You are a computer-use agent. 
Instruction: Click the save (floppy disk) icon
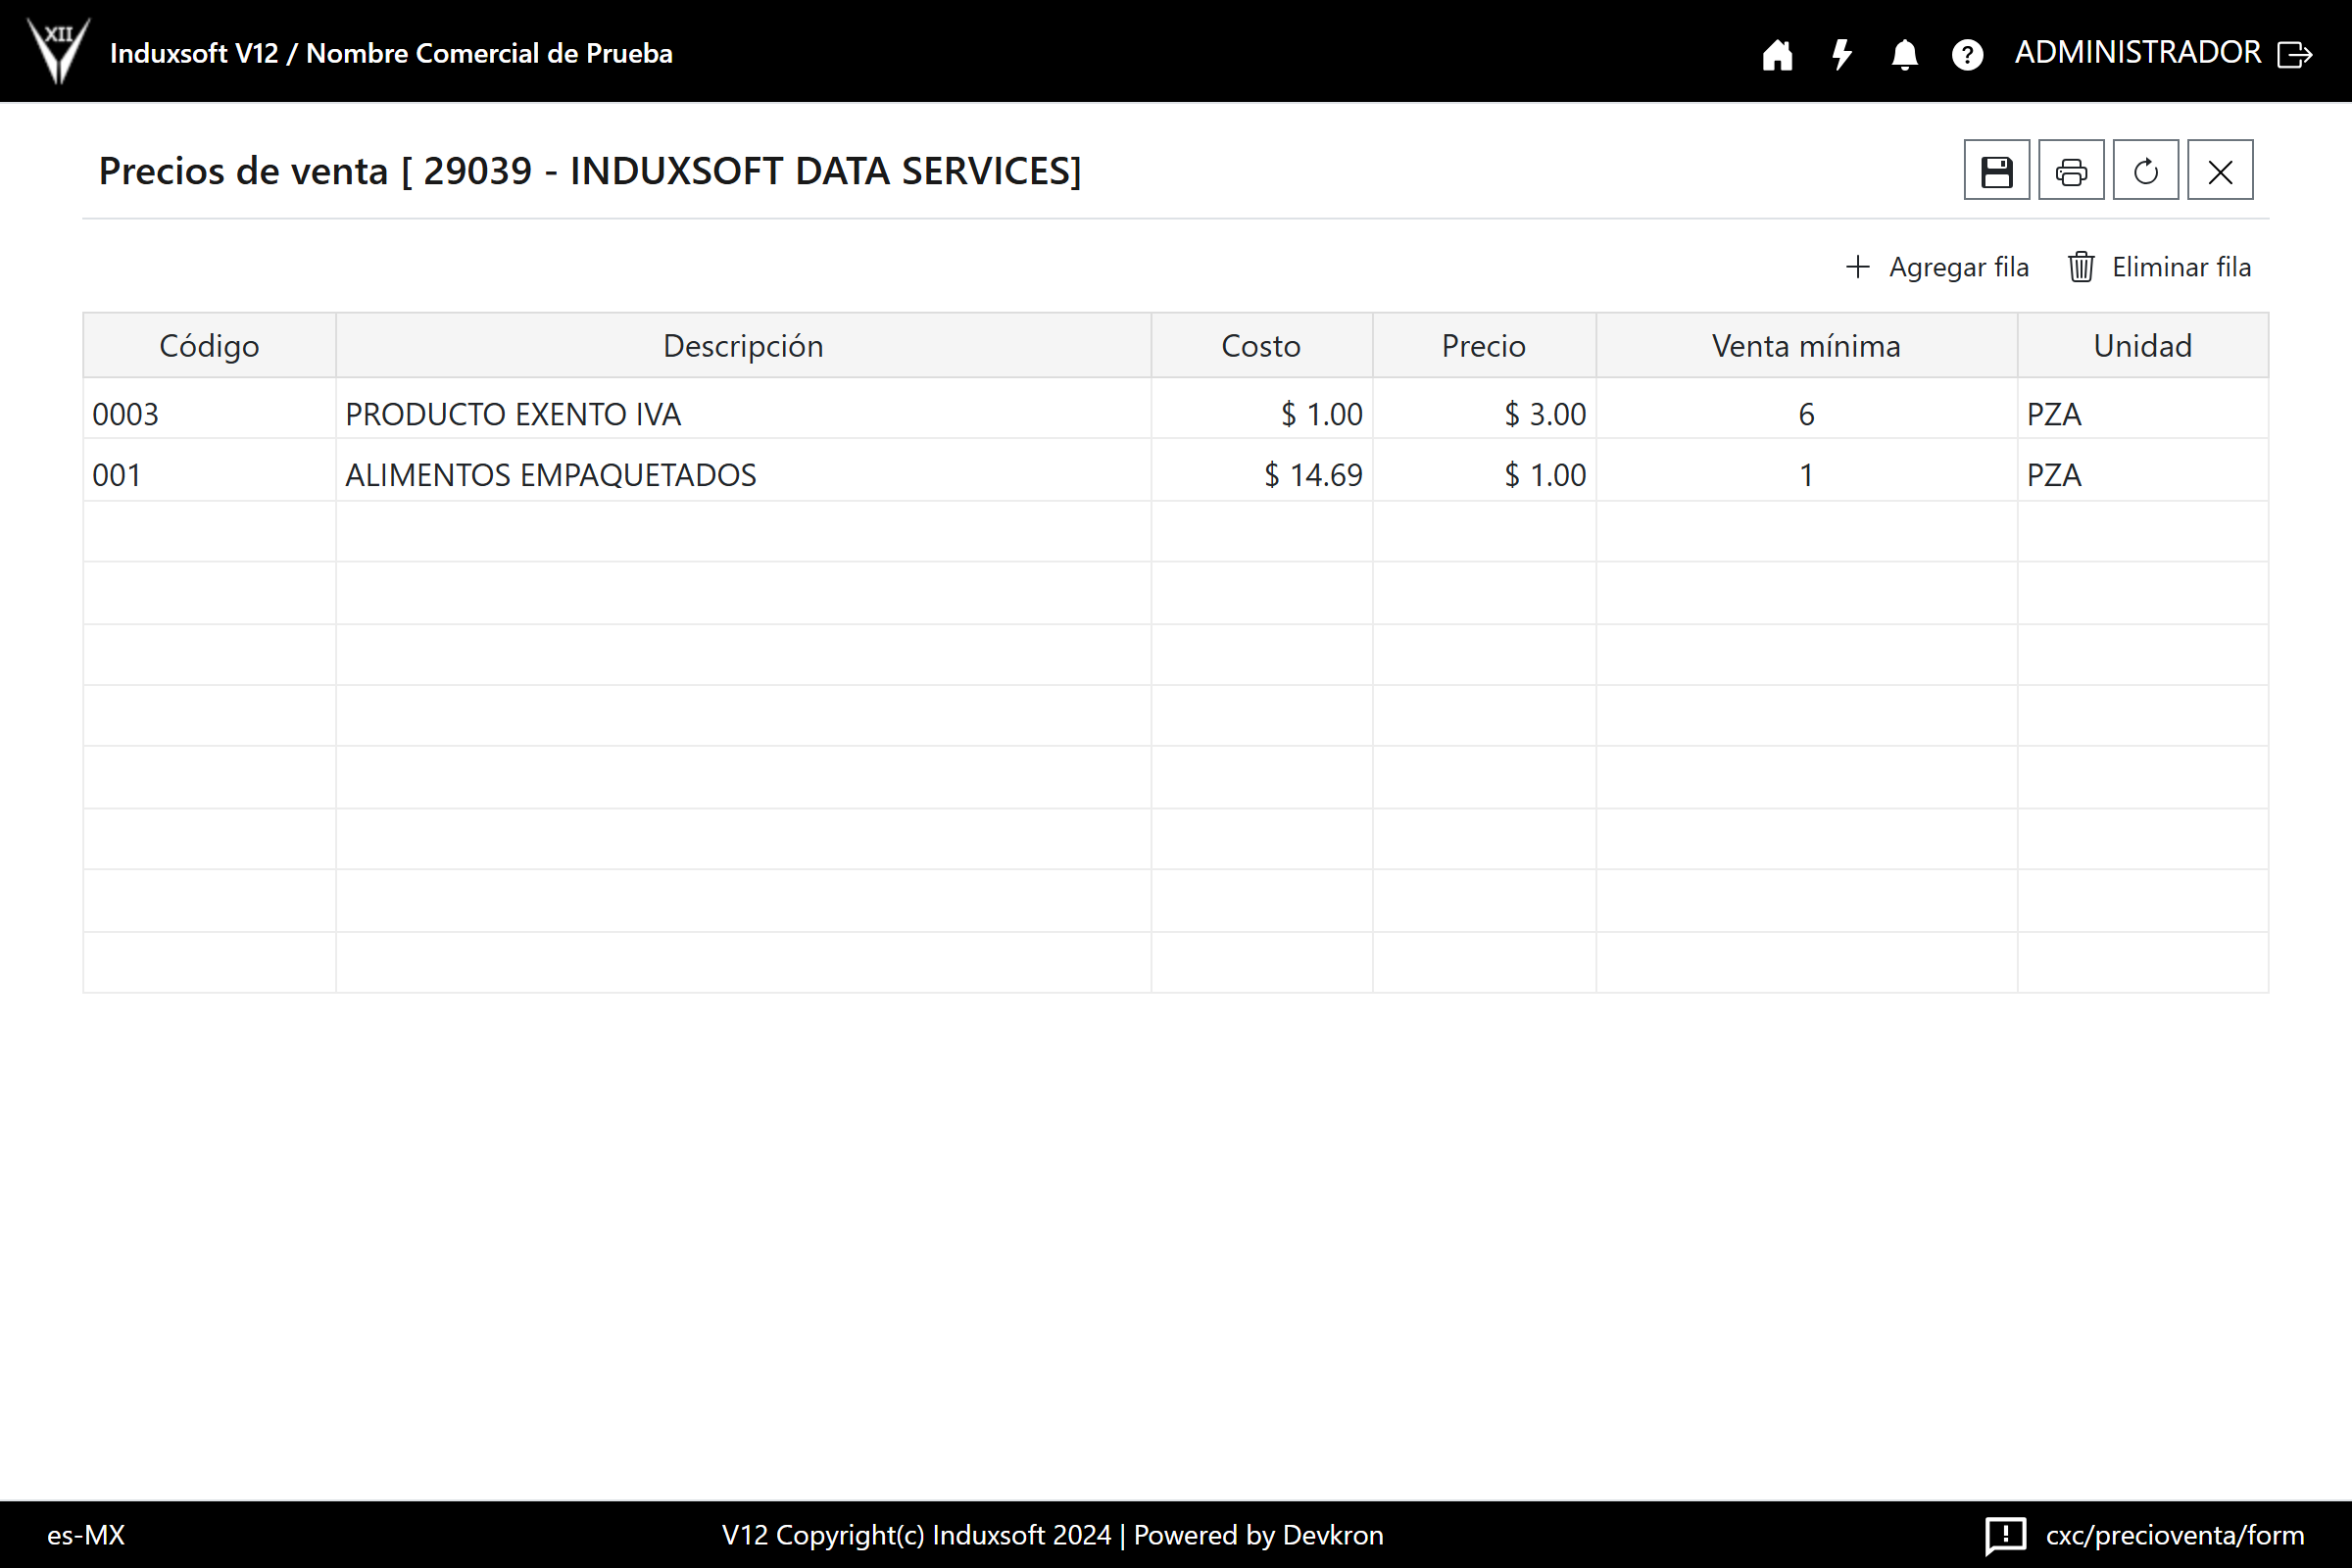[1996, 171]
